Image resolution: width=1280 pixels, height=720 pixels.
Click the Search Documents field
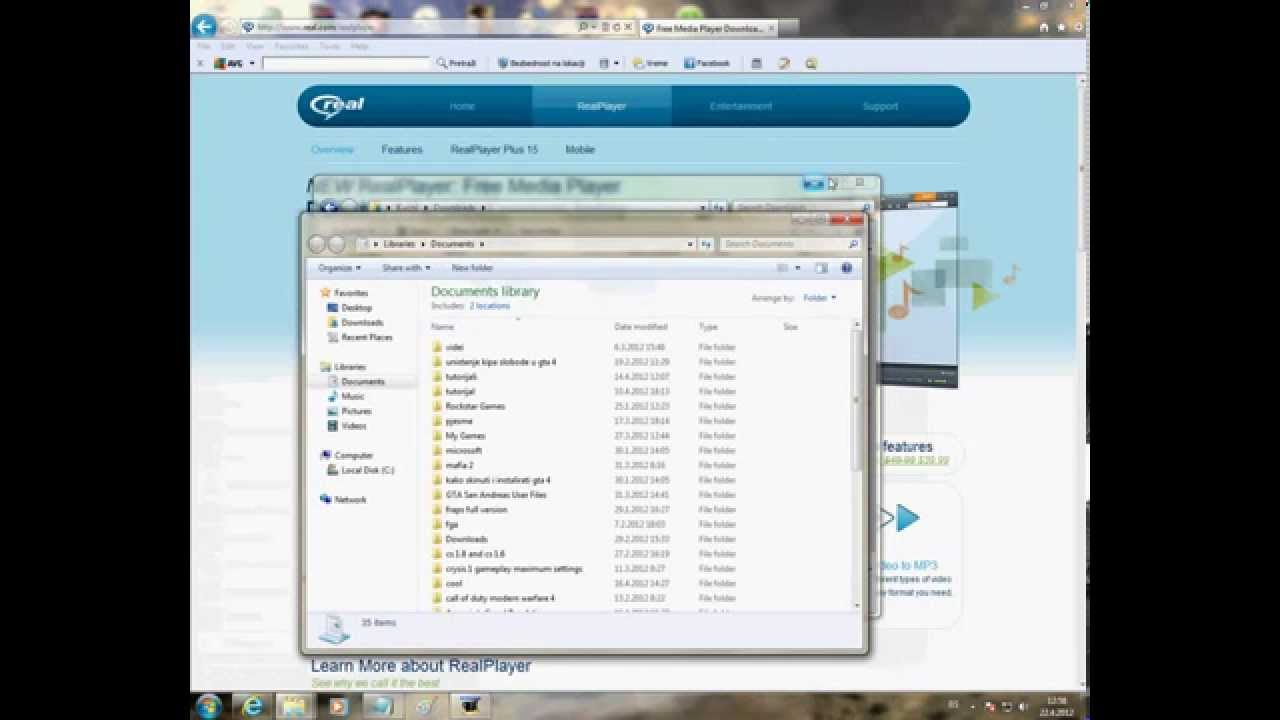point(789,244)
